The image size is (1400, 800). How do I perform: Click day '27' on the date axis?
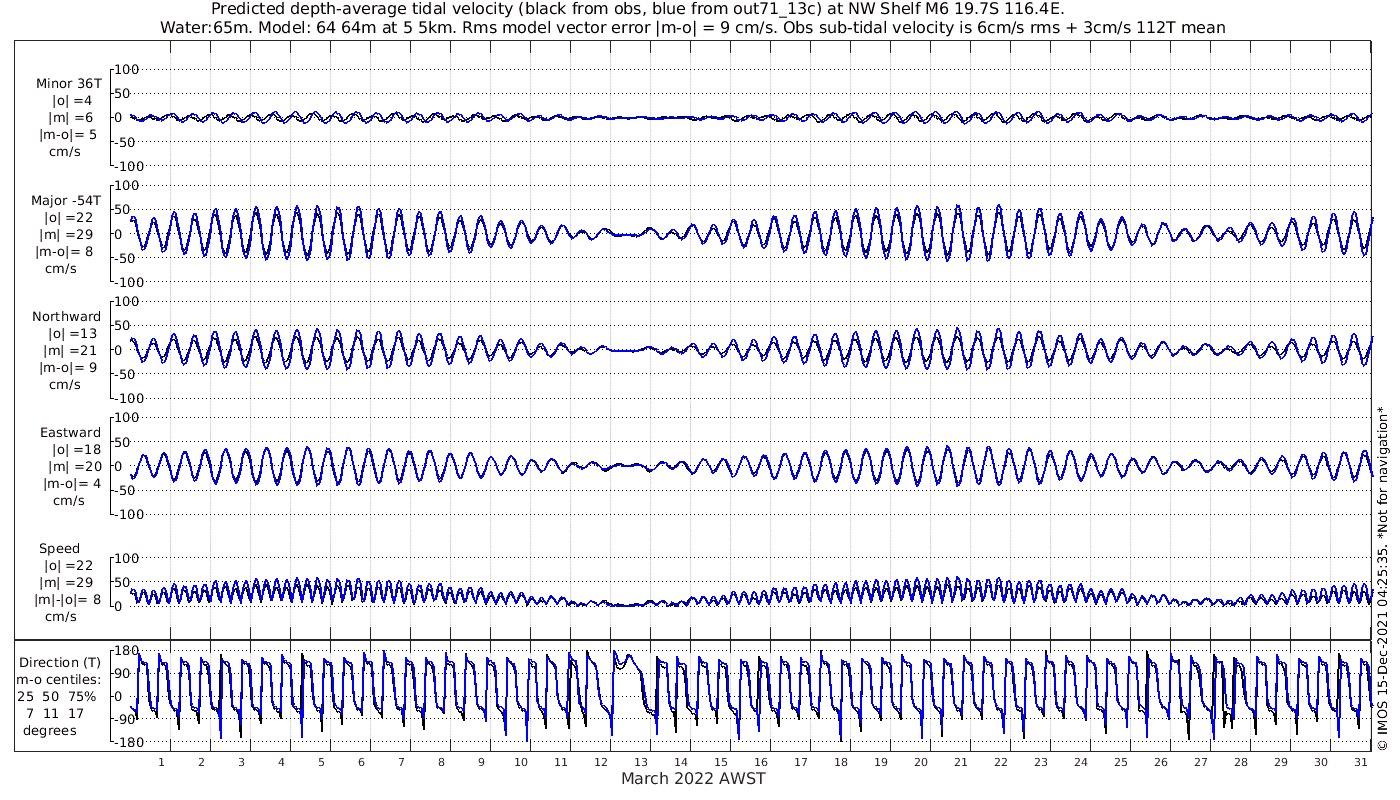1201,761
